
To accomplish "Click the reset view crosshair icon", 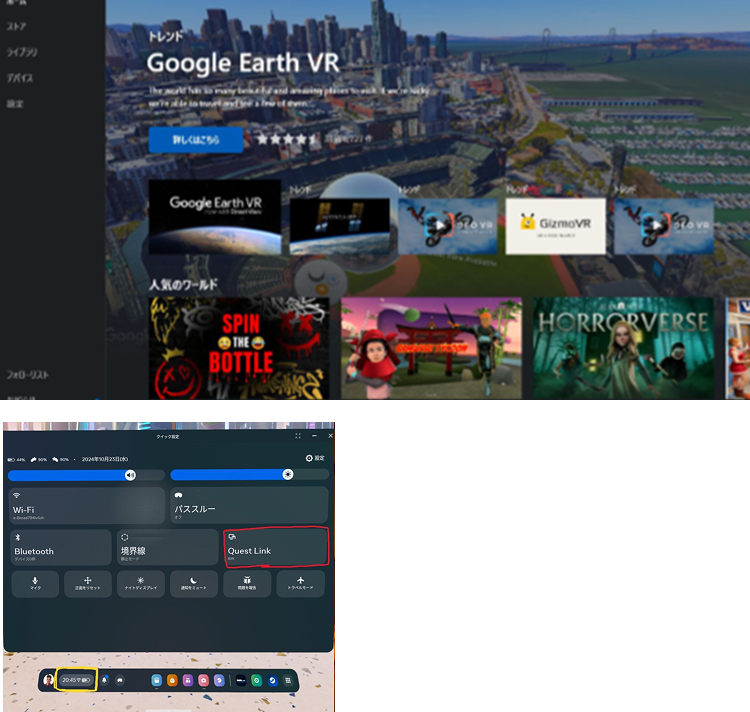I will click(88, 583).
